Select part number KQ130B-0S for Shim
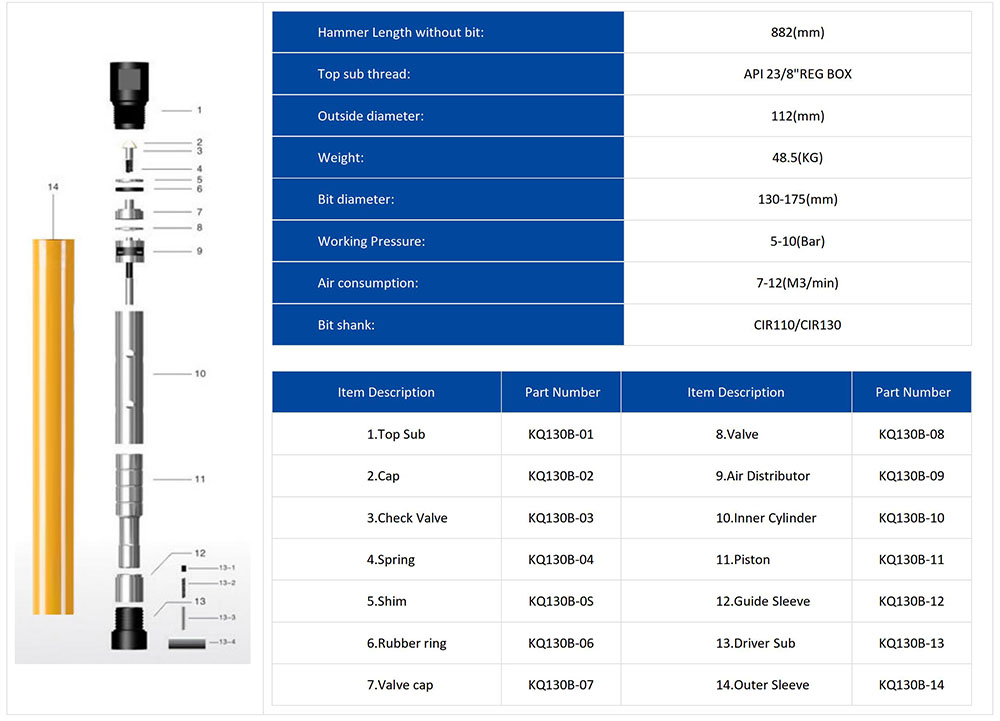This screenshot has height=721, width=1000. (x=560, y=602)
